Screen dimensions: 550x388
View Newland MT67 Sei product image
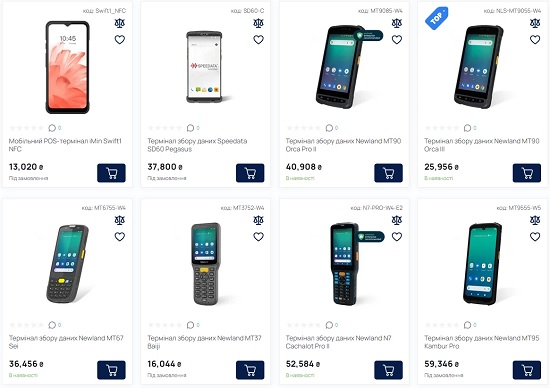(x=67, y=264)
